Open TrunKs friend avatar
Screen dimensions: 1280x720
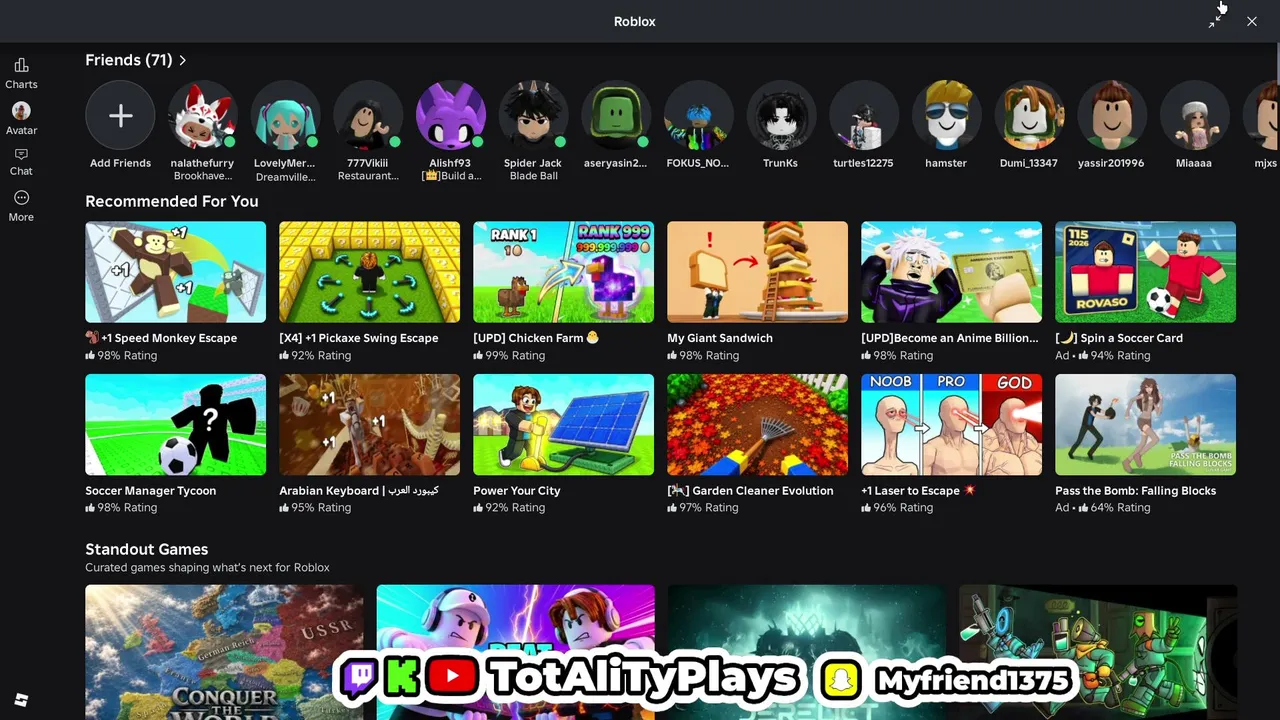(780, 116)
